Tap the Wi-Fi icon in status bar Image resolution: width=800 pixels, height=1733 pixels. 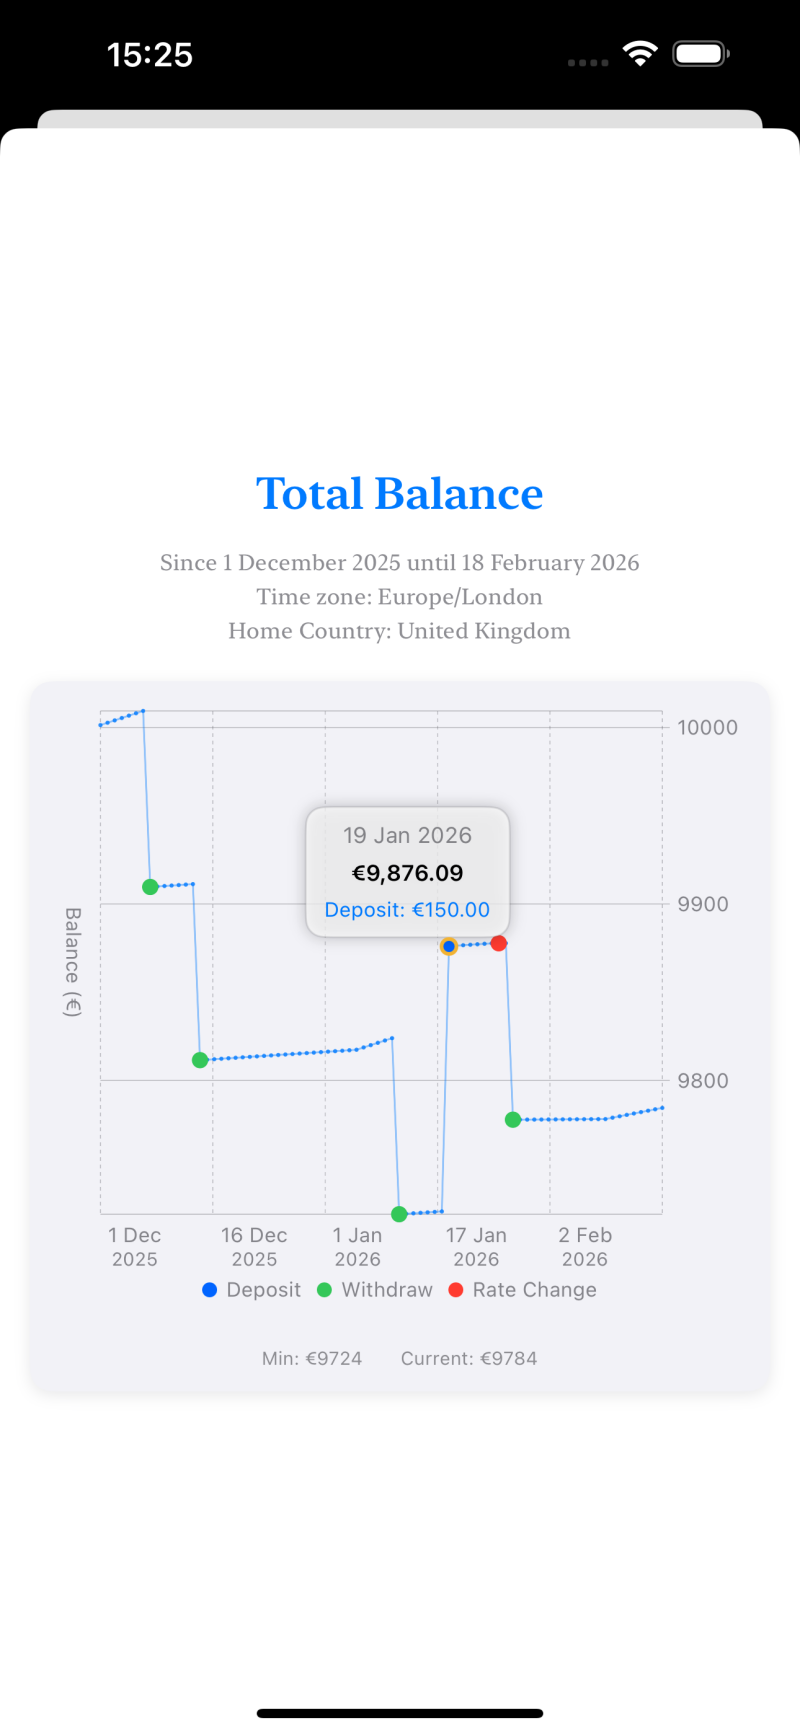point(640,54)
